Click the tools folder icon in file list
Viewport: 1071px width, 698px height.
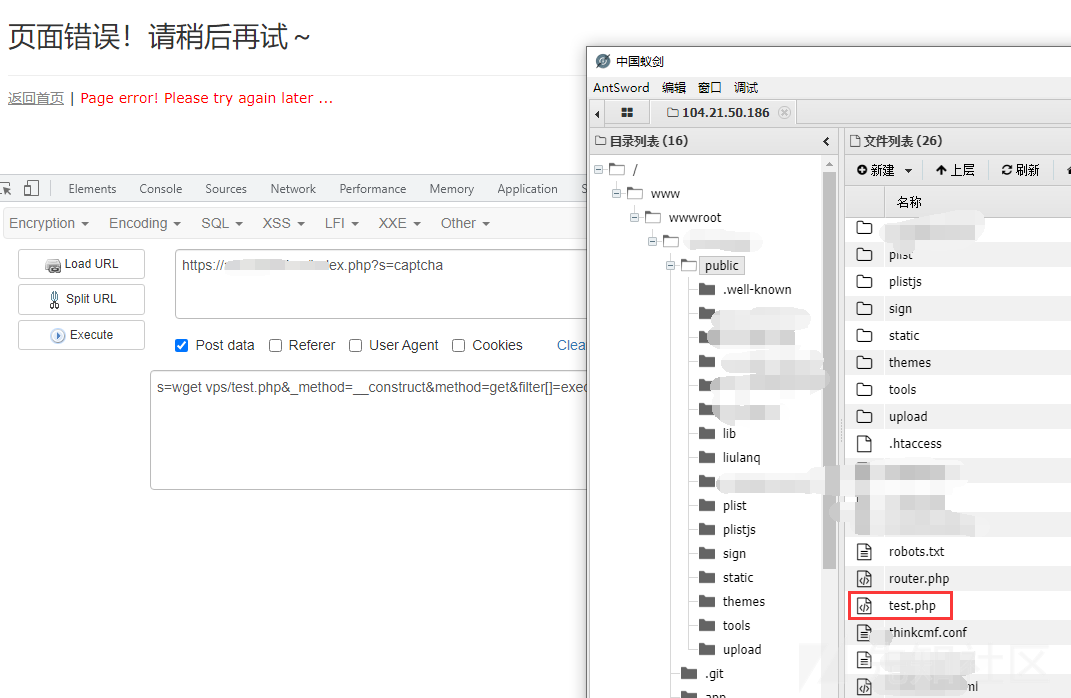pos(864,389)
